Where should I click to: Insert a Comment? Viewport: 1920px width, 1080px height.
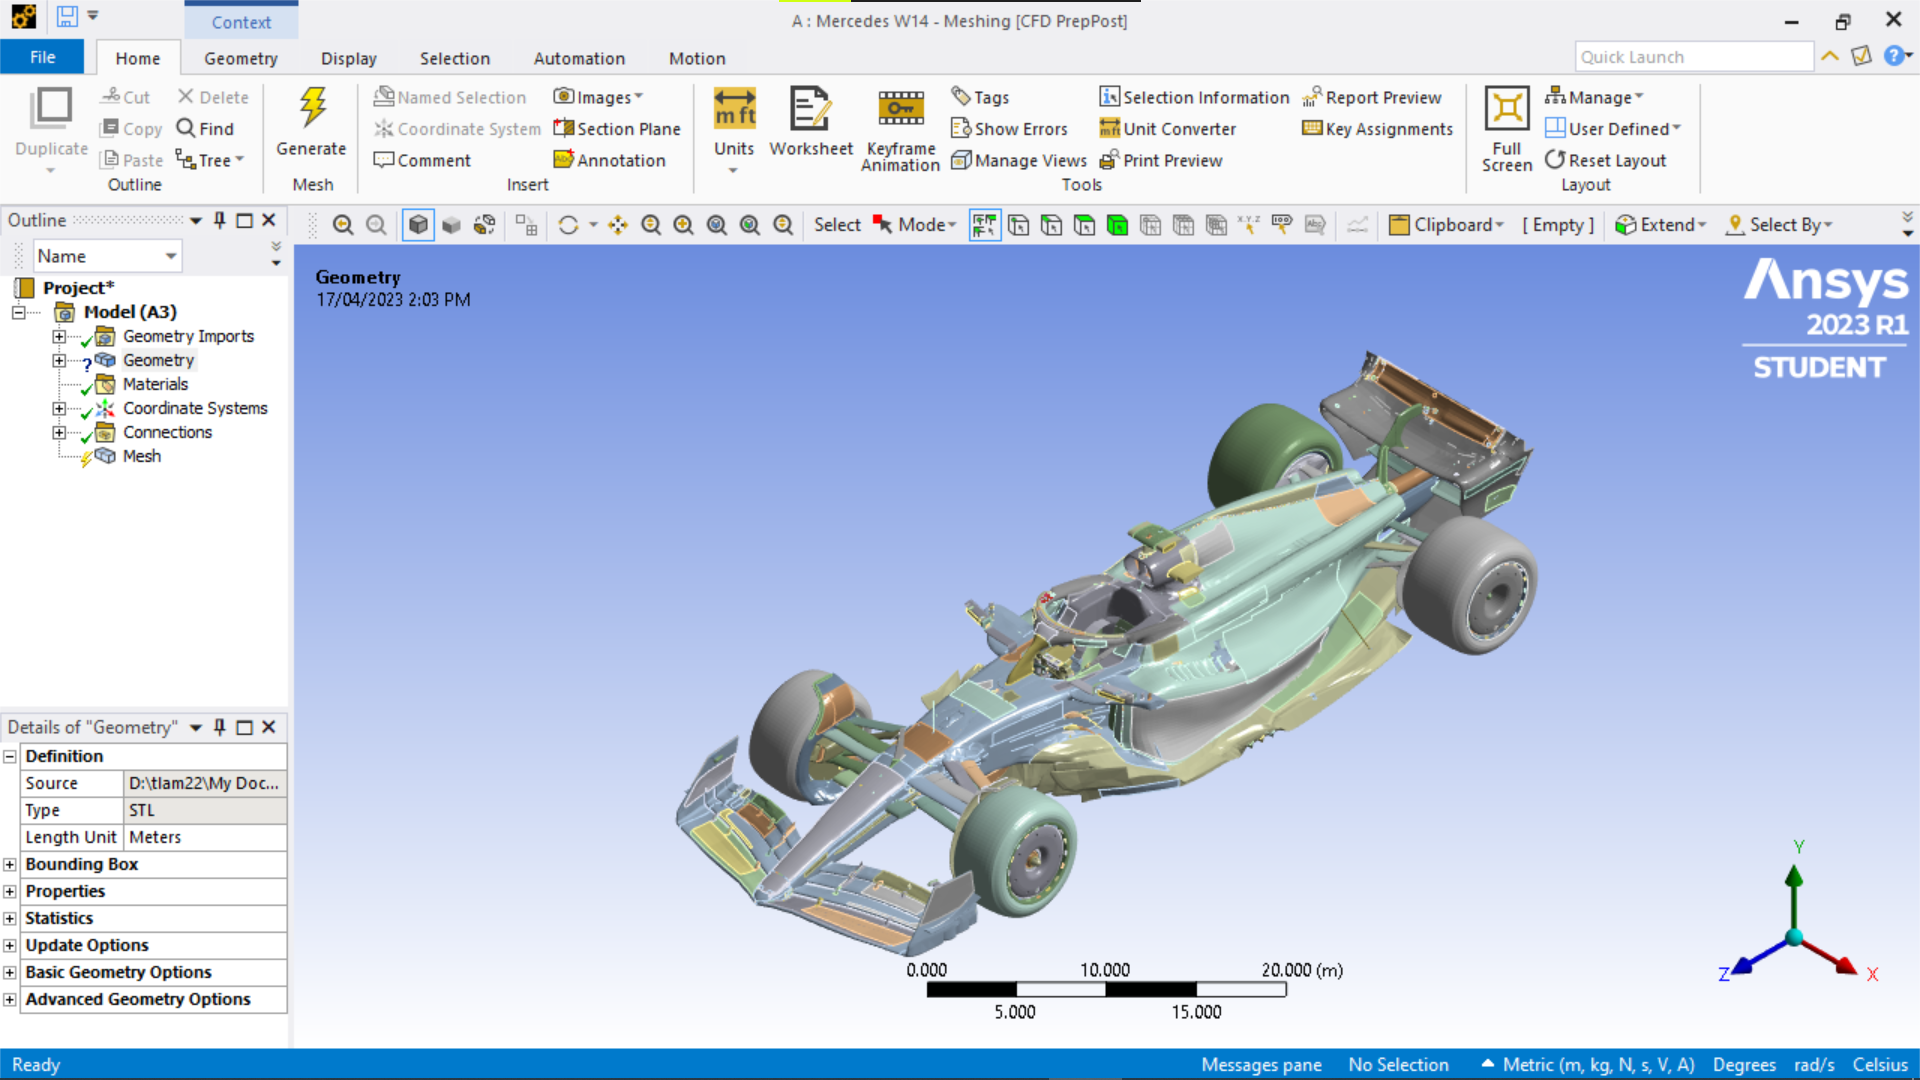[x=421, y=160]
